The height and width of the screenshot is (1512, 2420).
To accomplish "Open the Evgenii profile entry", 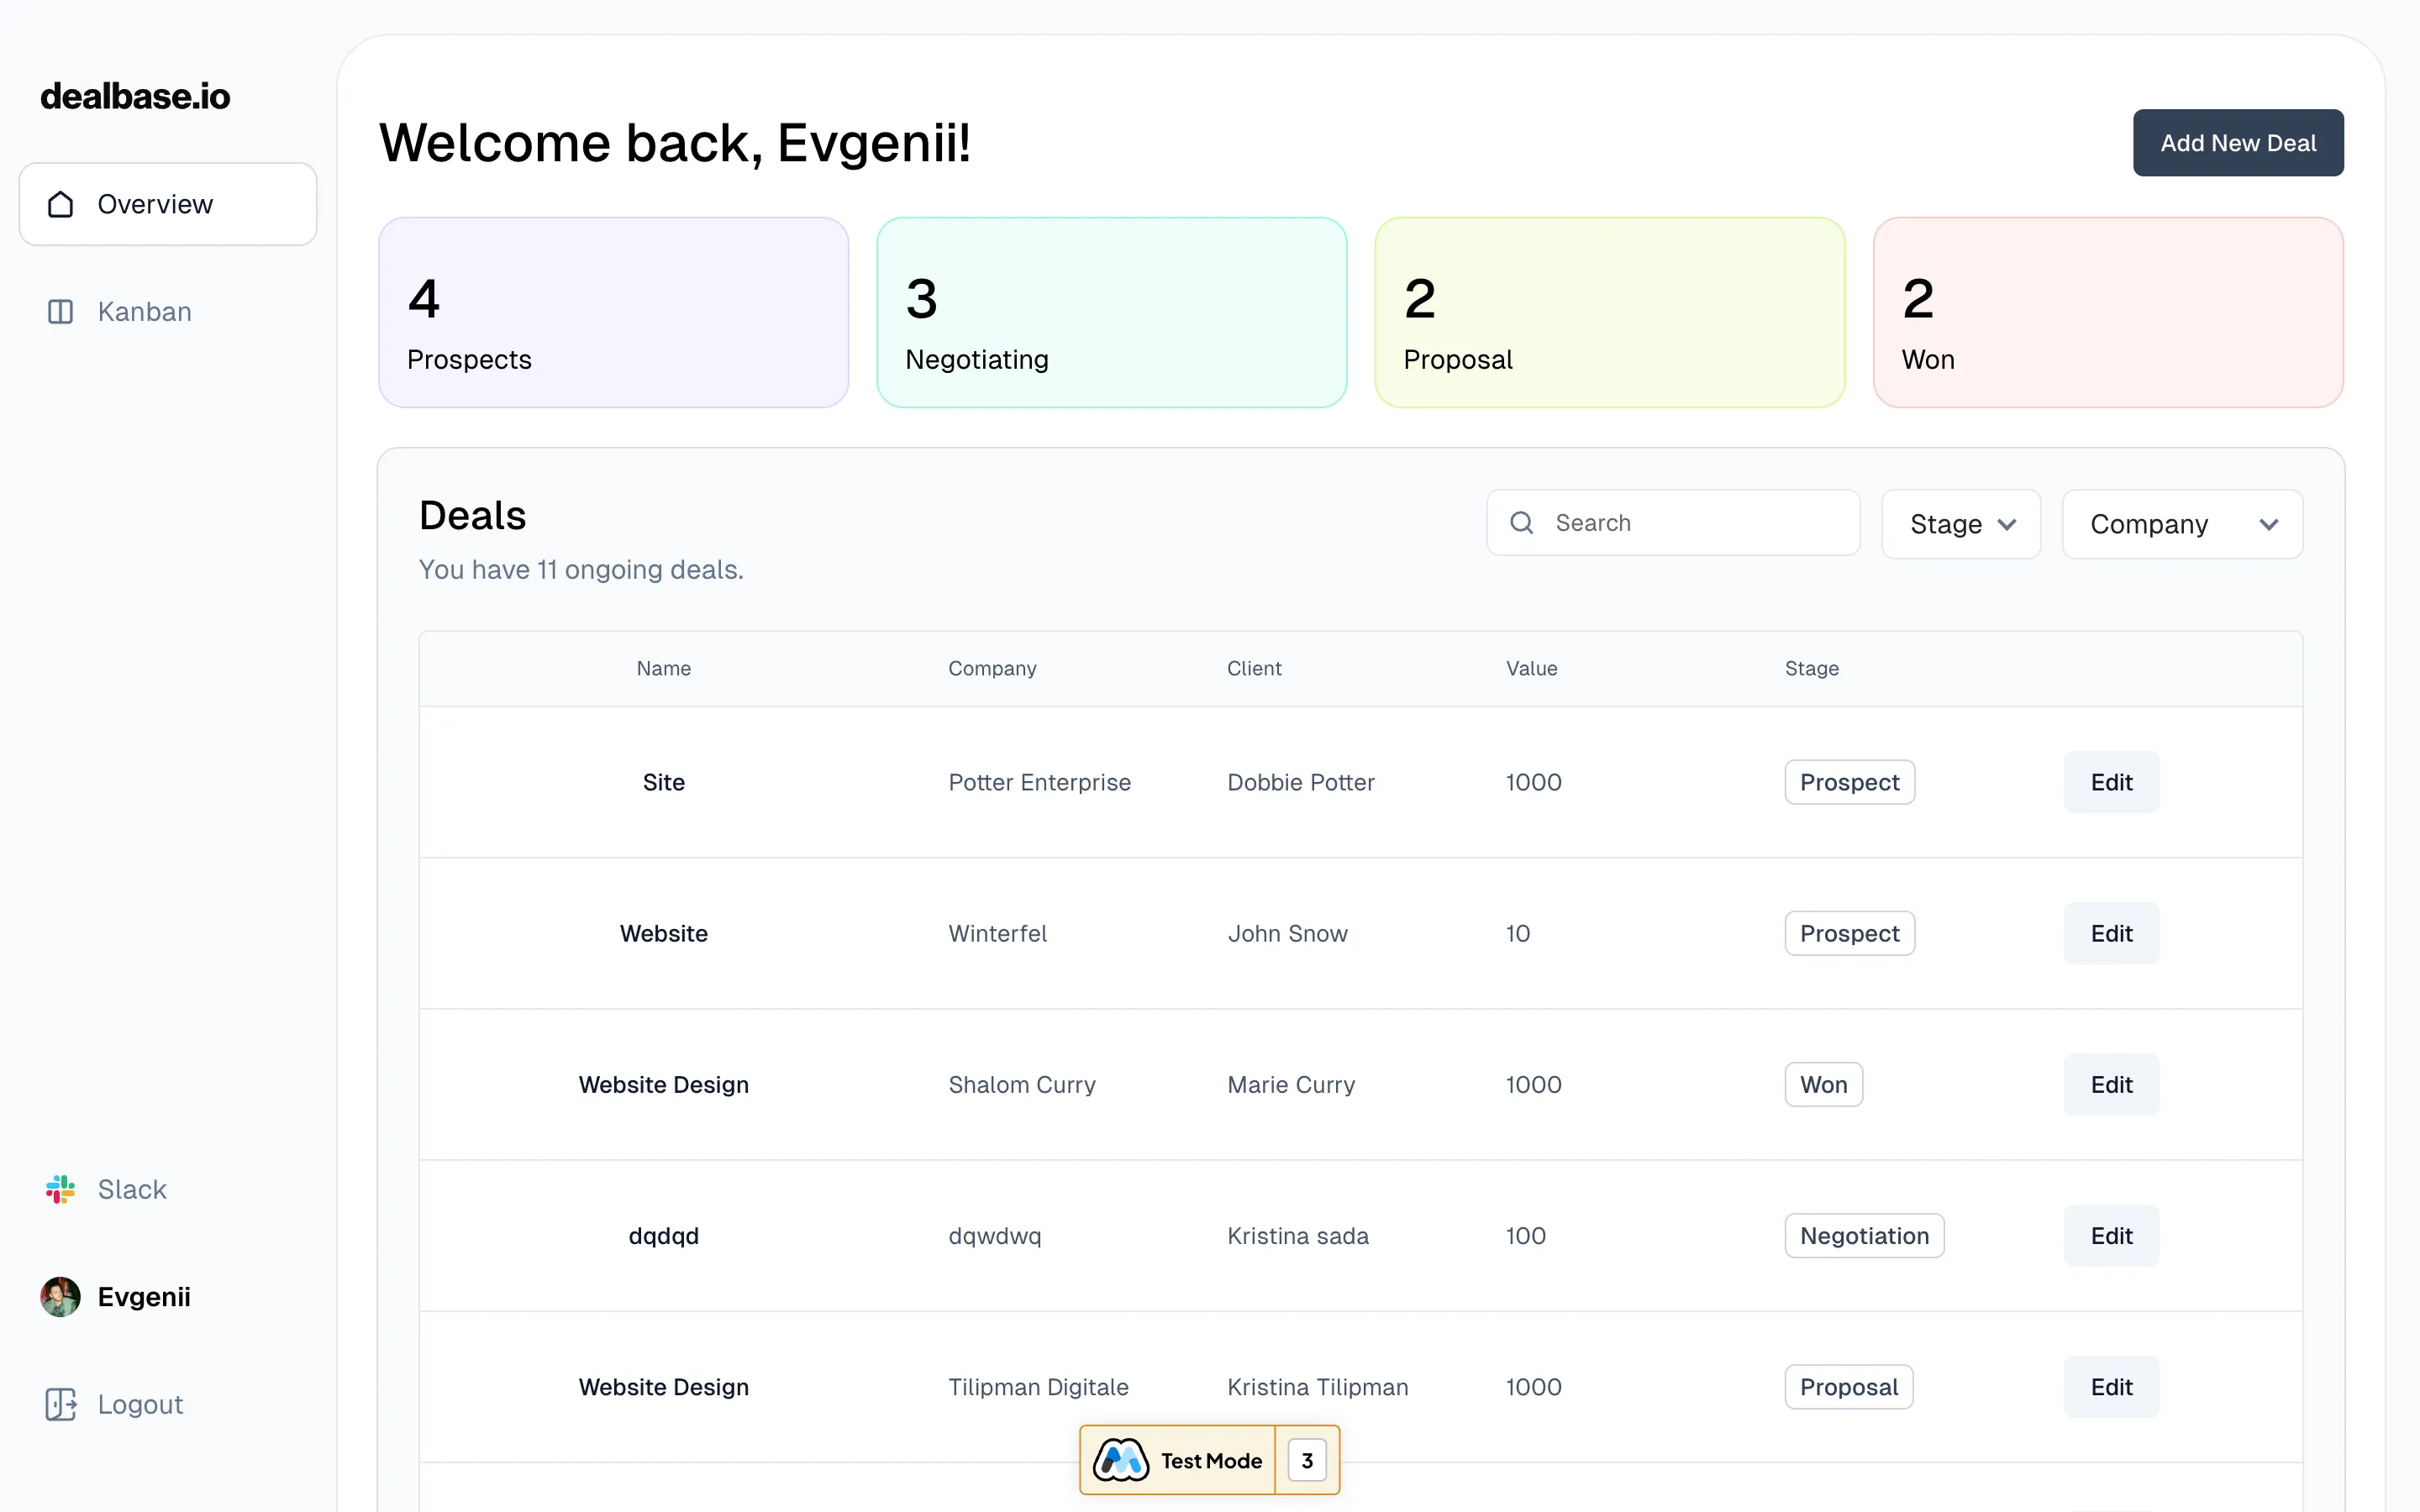I will tap(116, 1297).
